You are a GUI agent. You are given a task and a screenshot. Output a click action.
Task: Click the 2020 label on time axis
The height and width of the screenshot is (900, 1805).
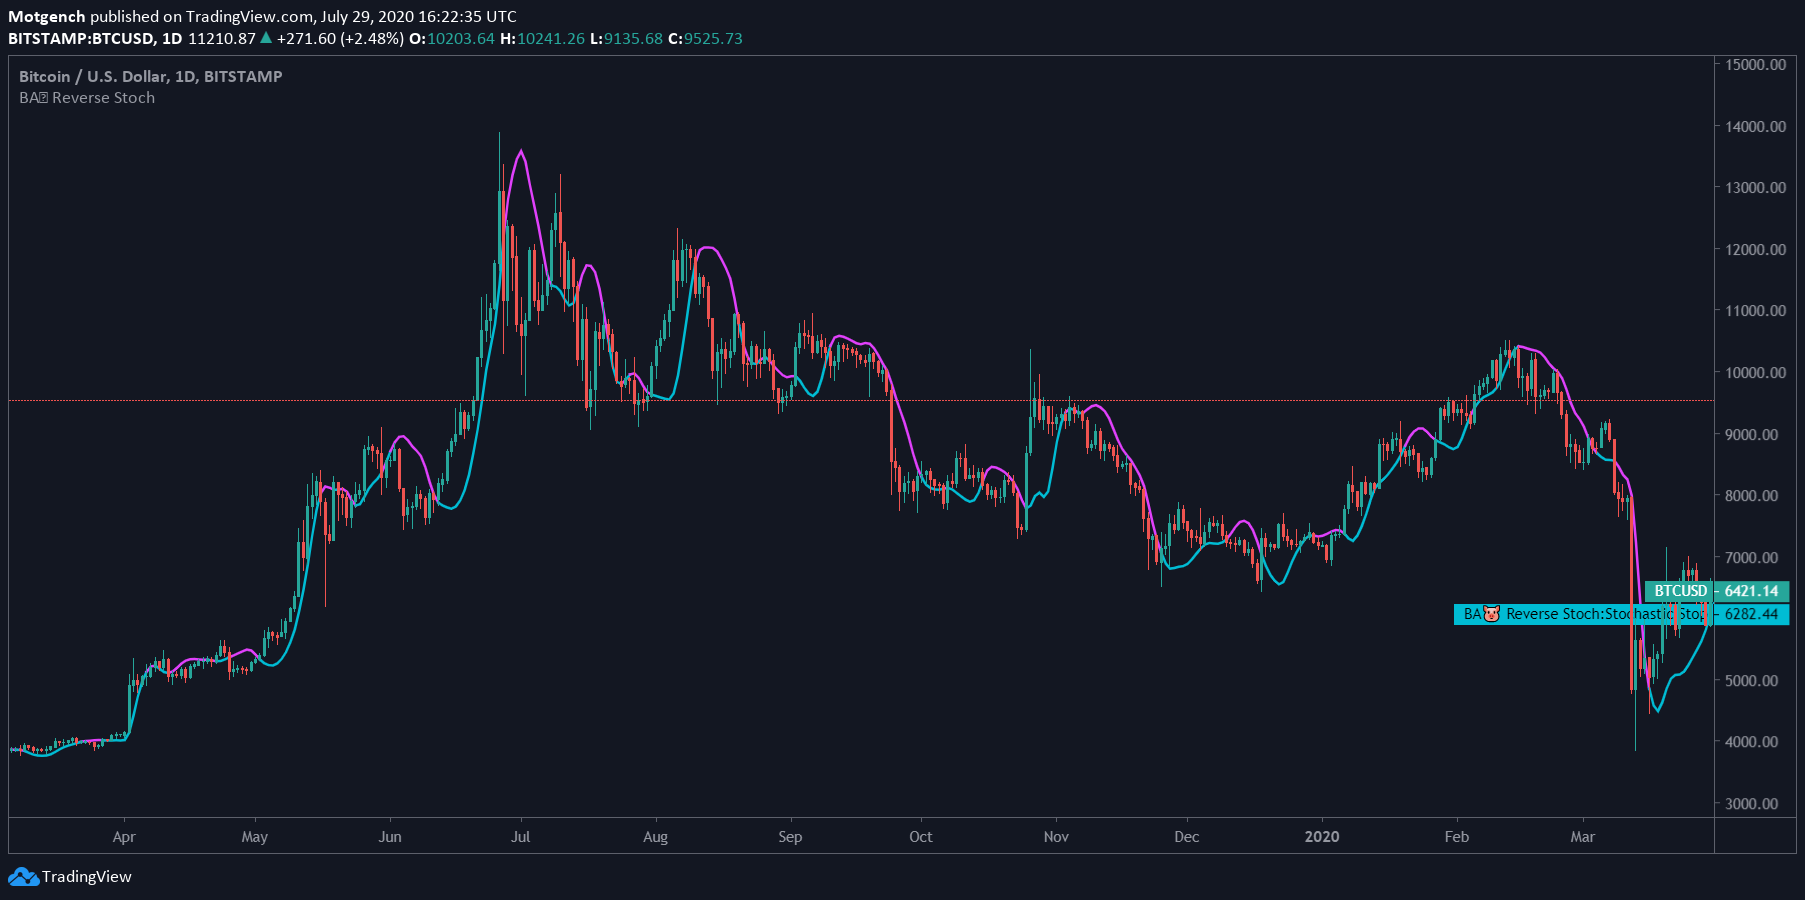coord(1322,837)
